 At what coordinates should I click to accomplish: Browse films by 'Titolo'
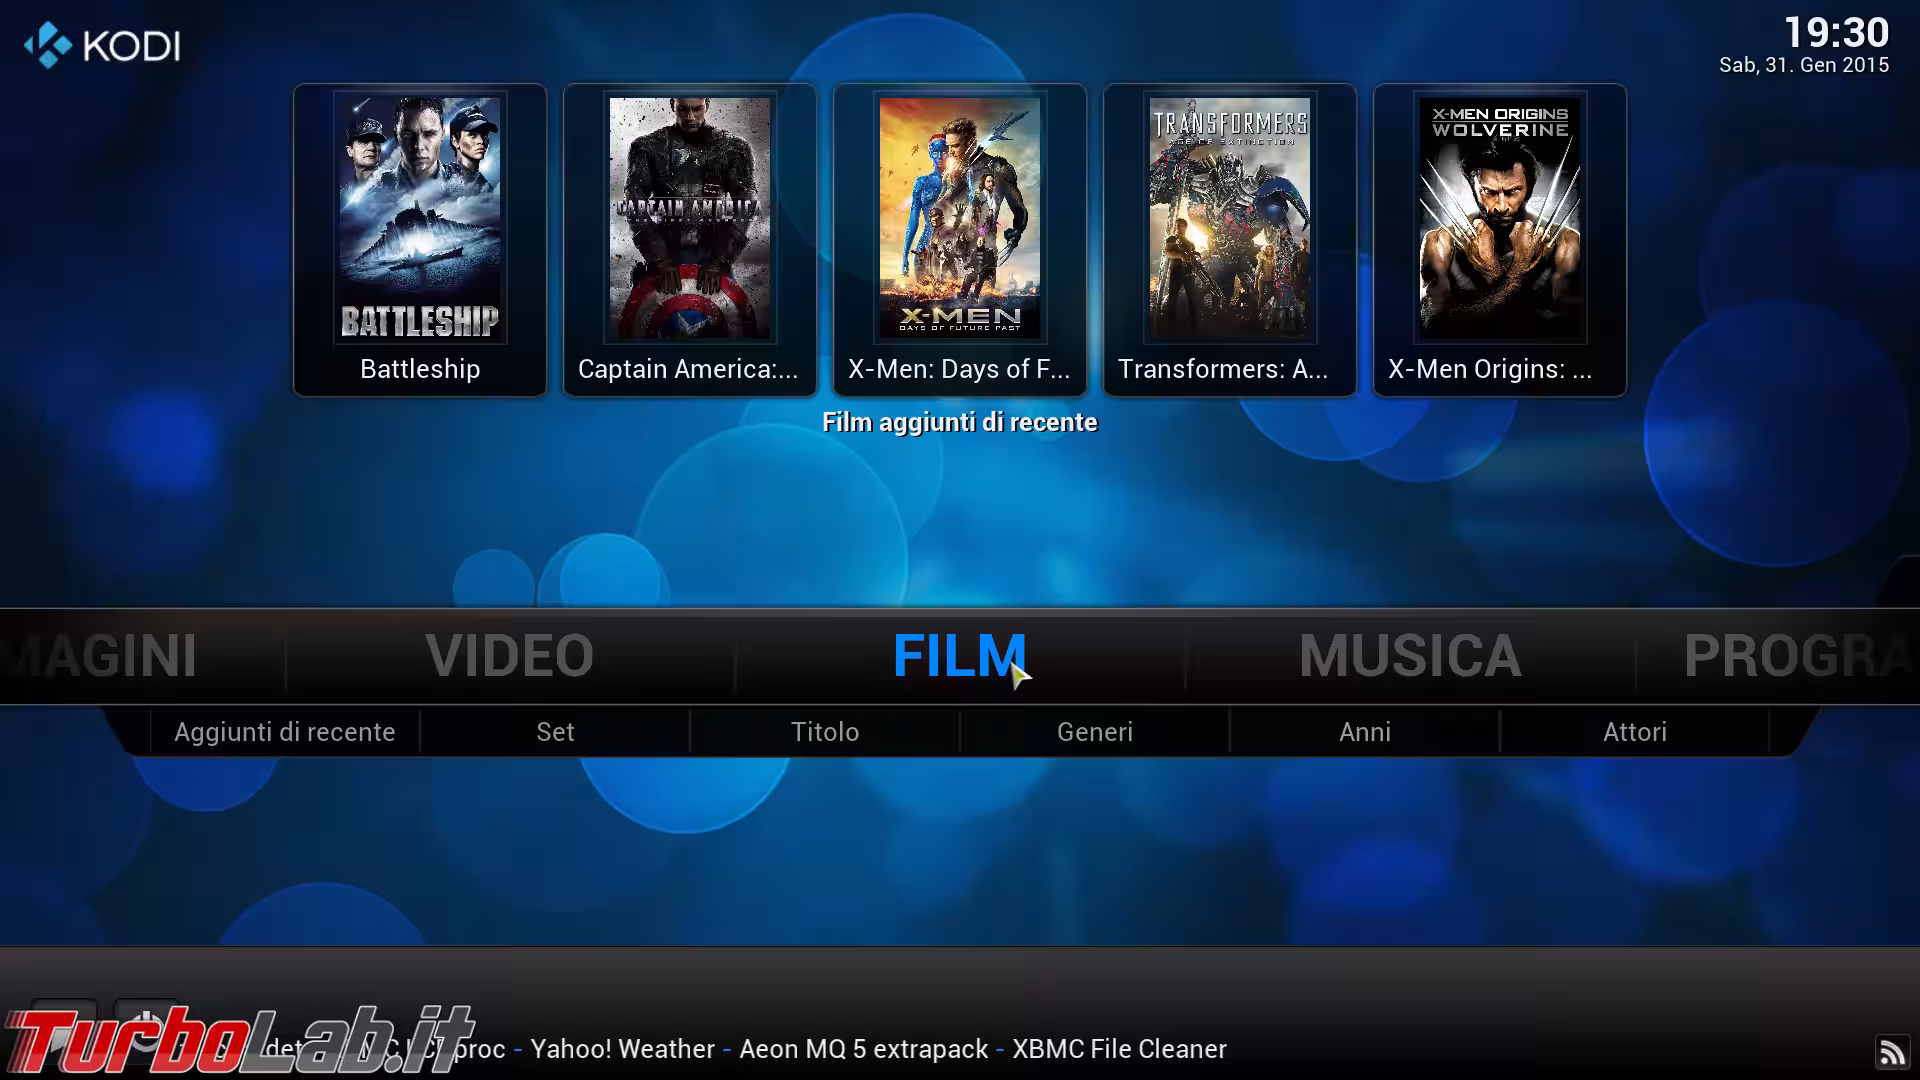tap(824, 731)
